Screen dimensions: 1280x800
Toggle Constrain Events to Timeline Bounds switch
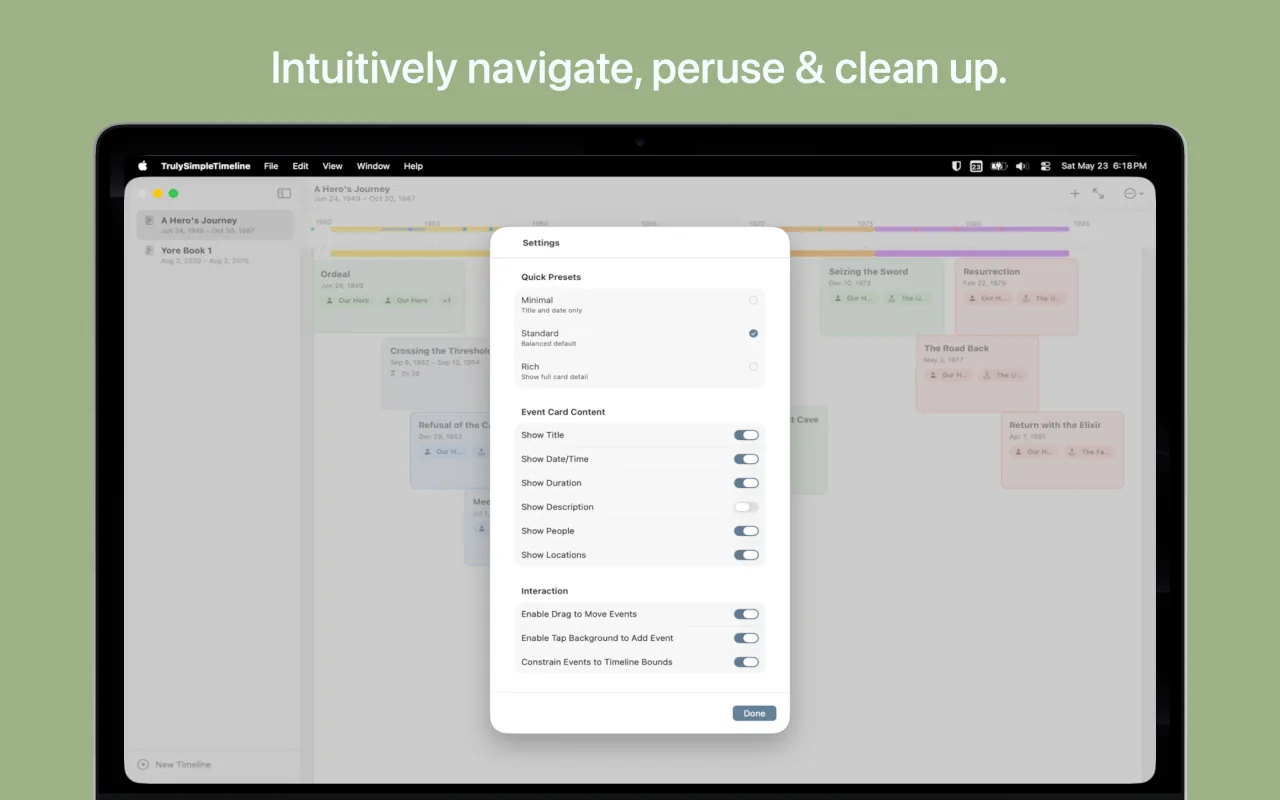coord(746,662)
